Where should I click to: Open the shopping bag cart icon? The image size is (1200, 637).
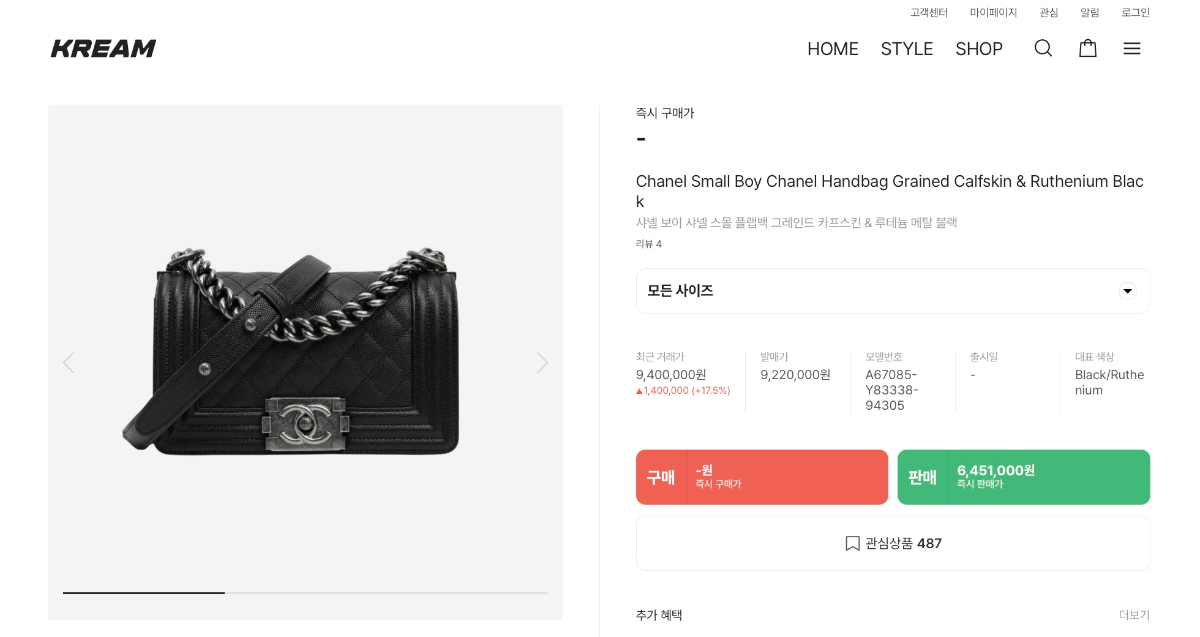(x=1087, y=48)
